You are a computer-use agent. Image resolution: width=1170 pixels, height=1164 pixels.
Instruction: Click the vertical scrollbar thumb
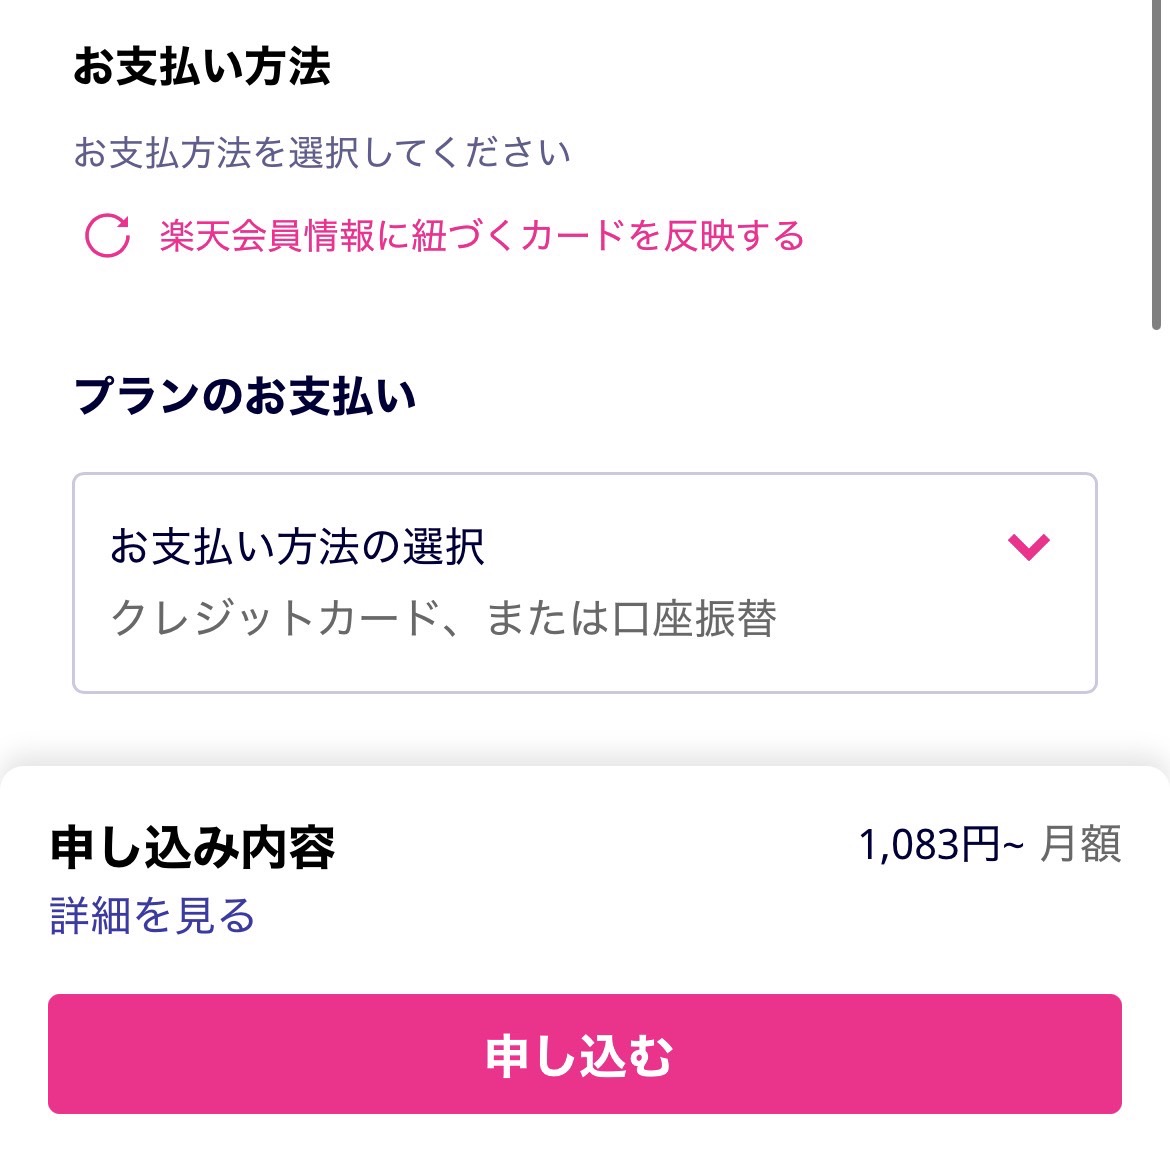1156,165
